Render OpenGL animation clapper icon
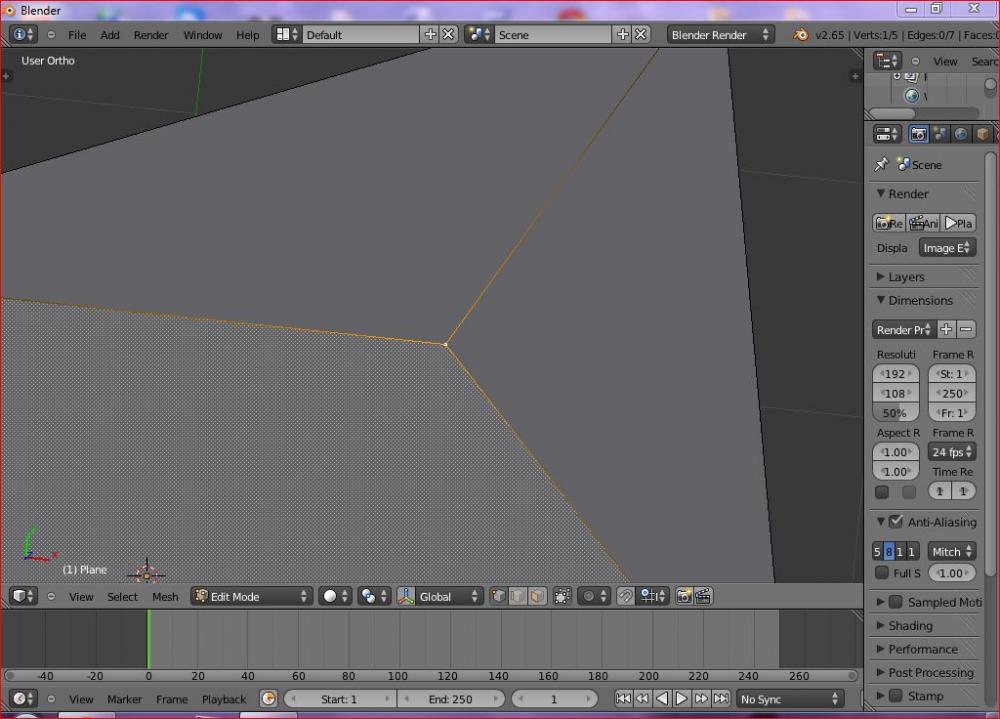Viewport: 1000px width, 719px height. [x=703, y=596]
